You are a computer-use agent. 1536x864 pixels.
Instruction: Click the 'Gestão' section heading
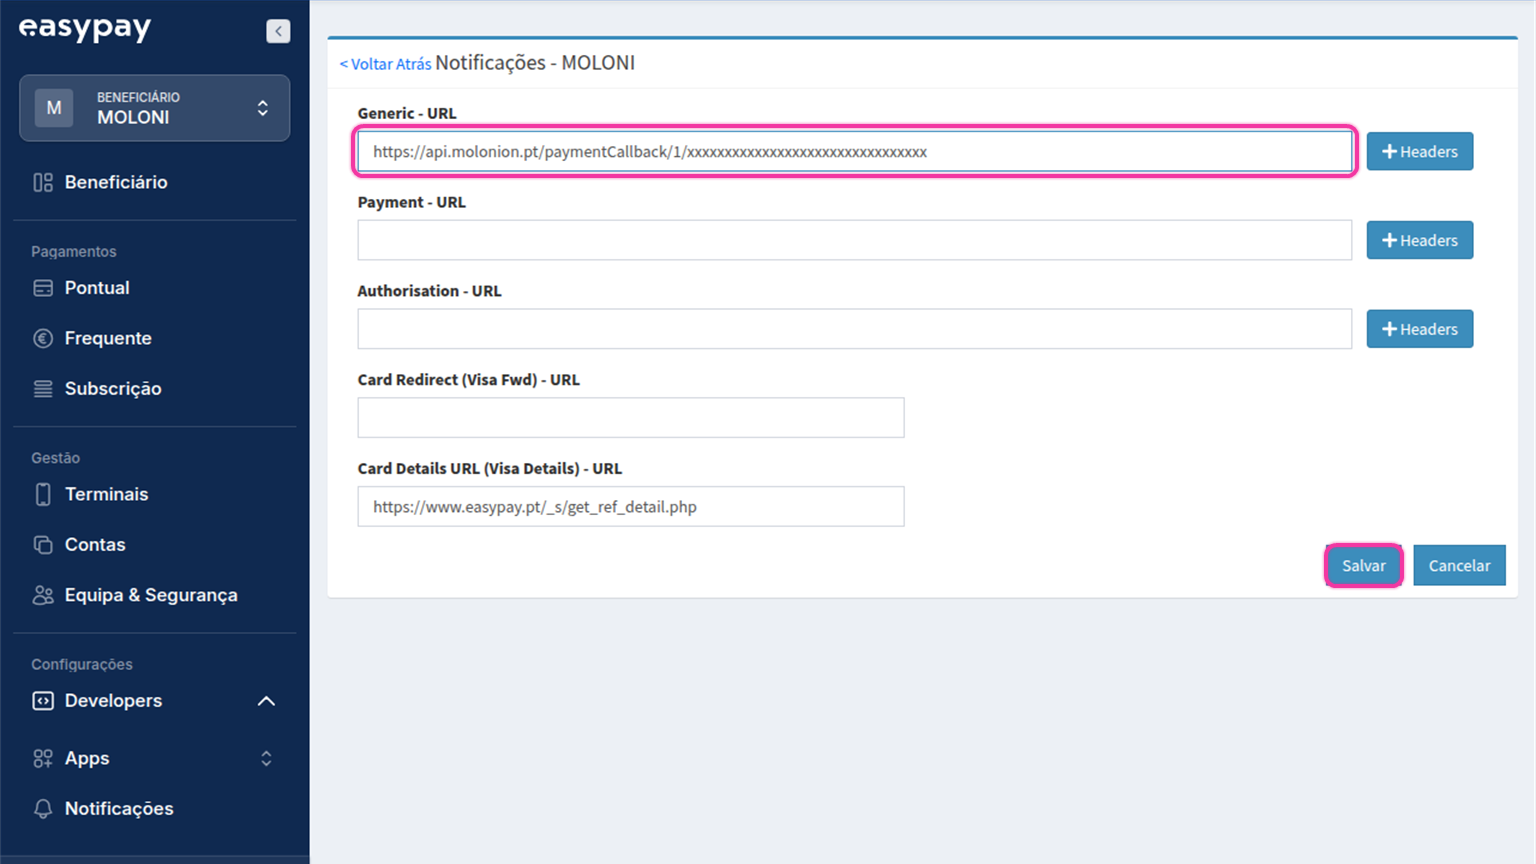coord(56,458)
